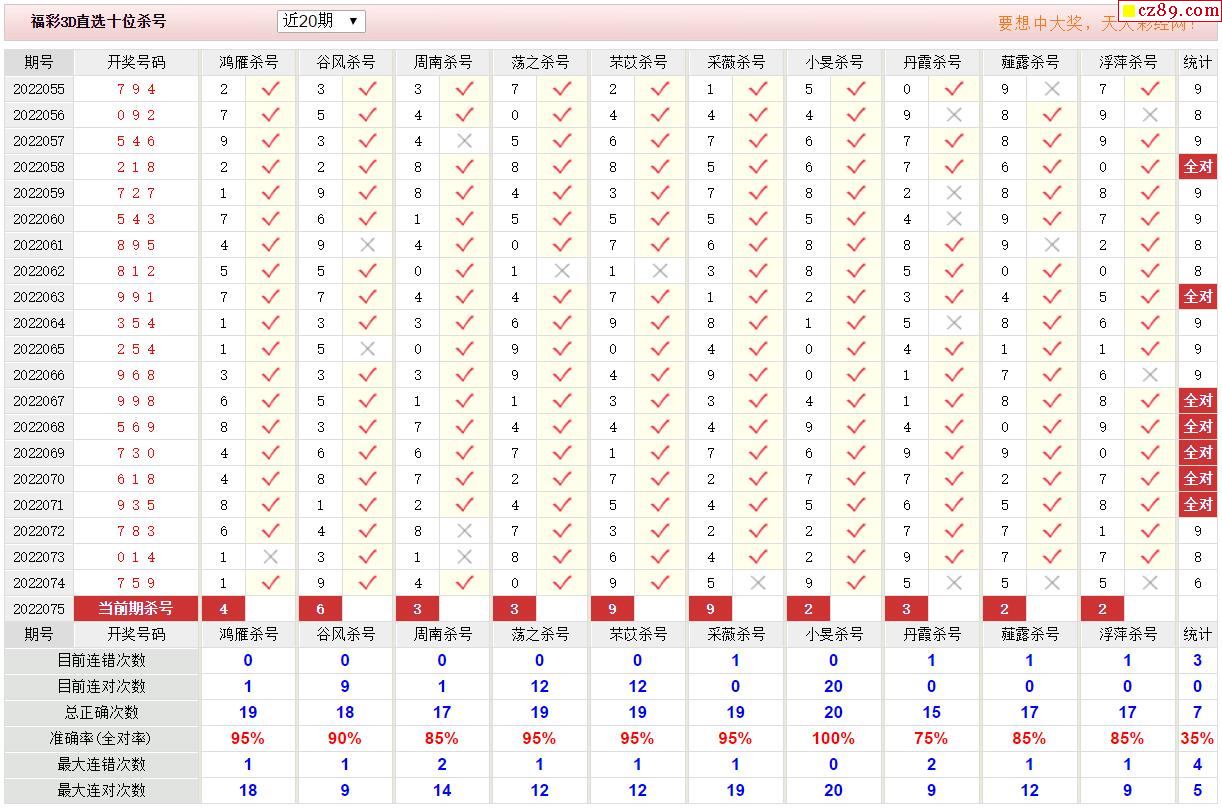Click the grey X for 丹霞杀号 in row 2022064

(954, 323)
